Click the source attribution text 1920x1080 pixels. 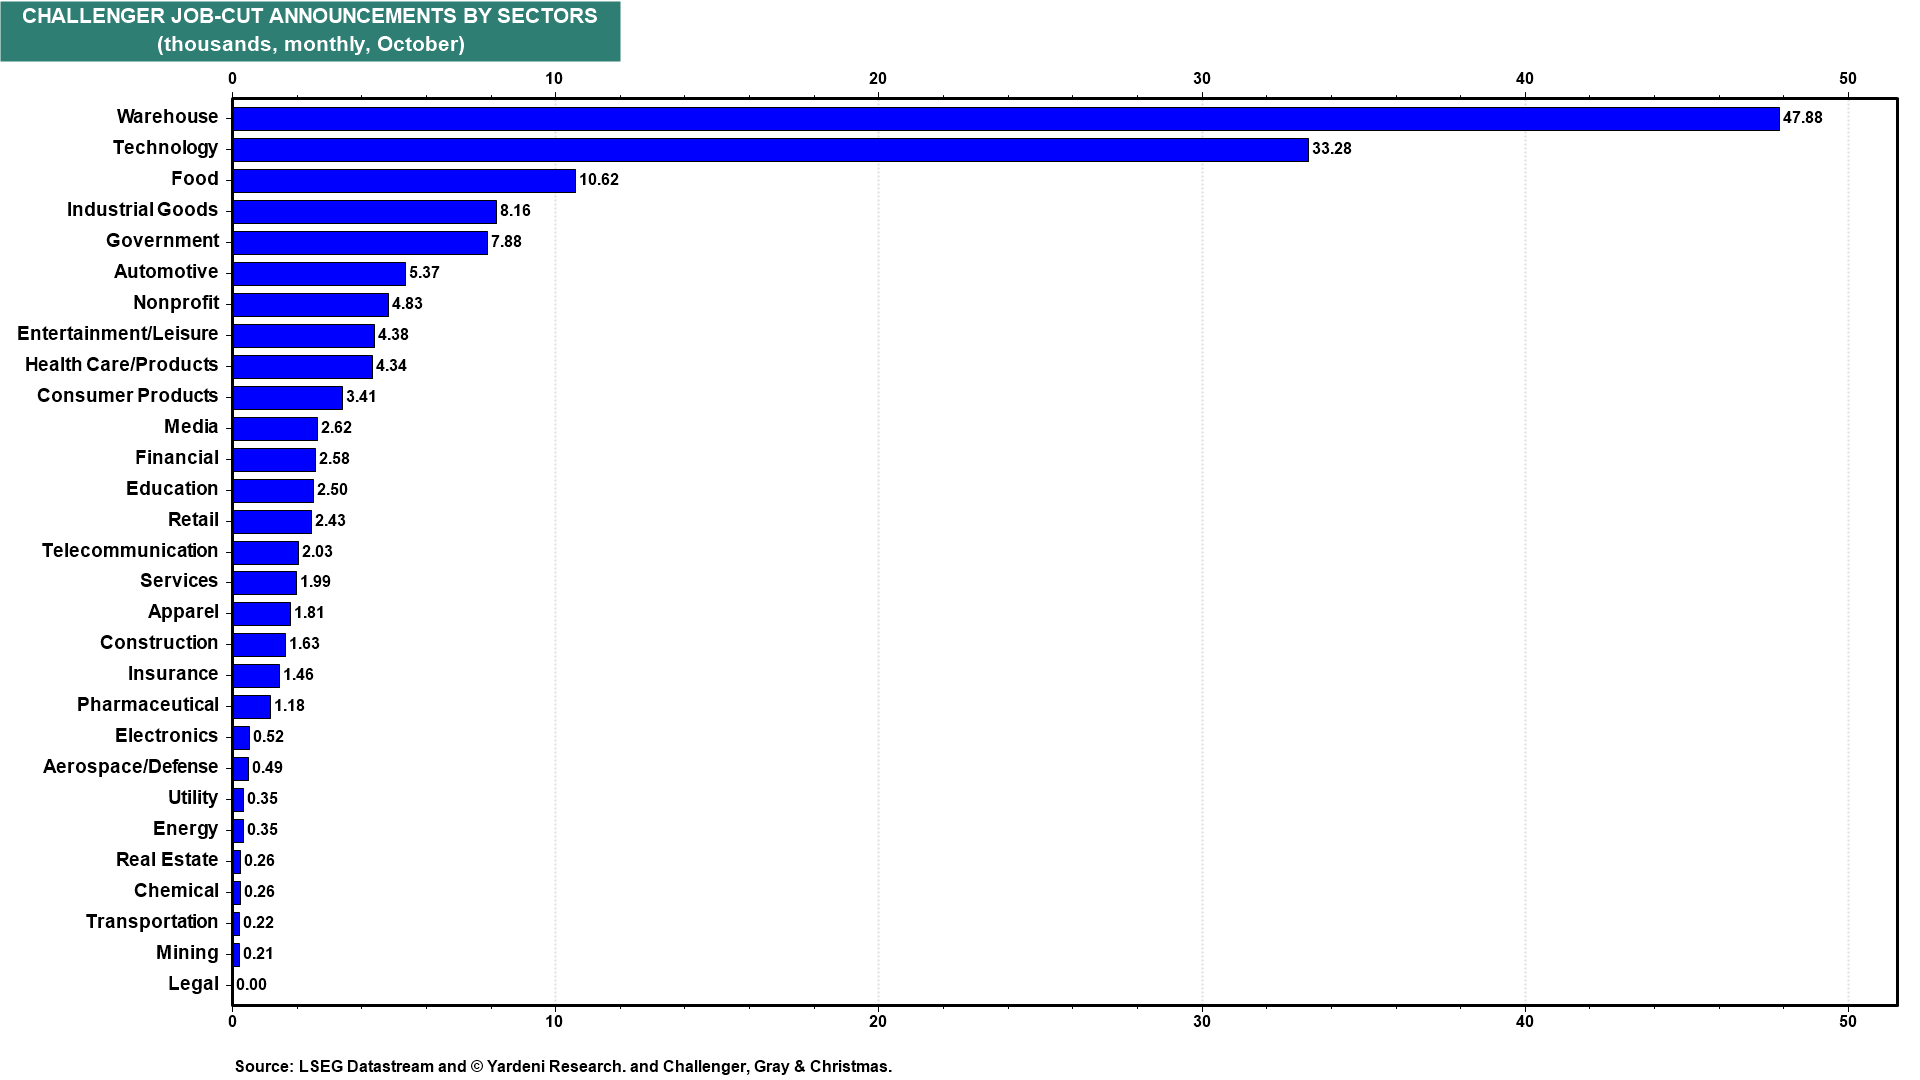pyautogui.click(x=563, y=1067)
